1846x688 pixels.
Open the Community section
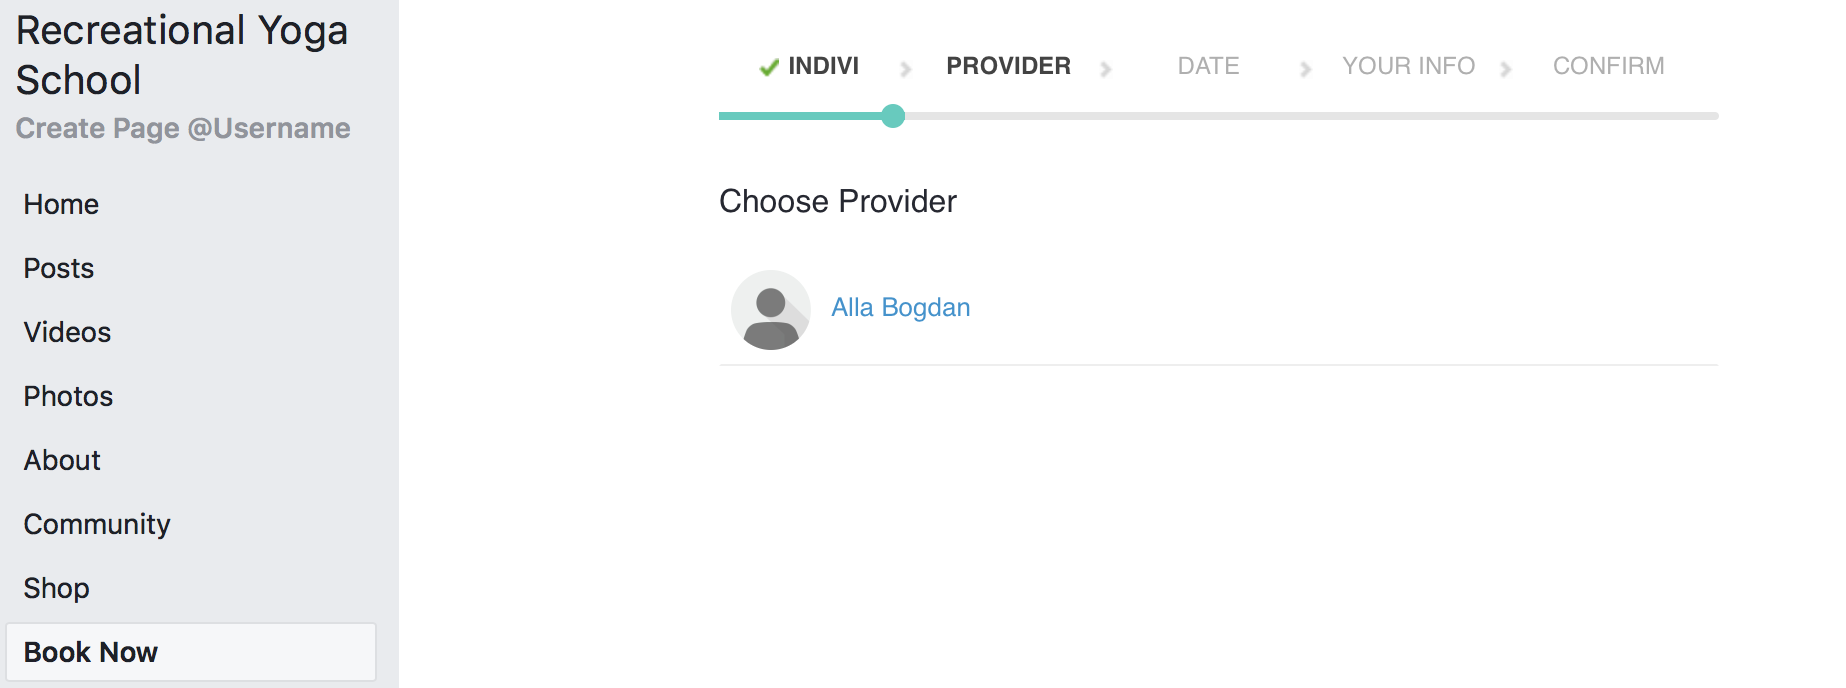[x=97, y=524]
